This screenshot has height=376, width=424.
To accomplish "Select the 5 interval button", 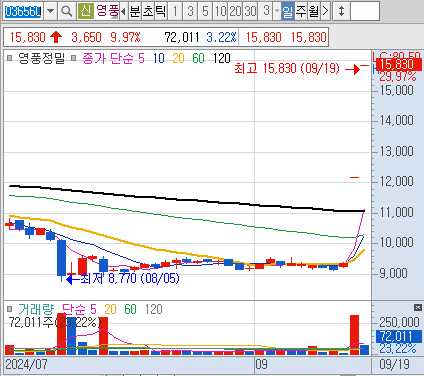I will (205, 12).
